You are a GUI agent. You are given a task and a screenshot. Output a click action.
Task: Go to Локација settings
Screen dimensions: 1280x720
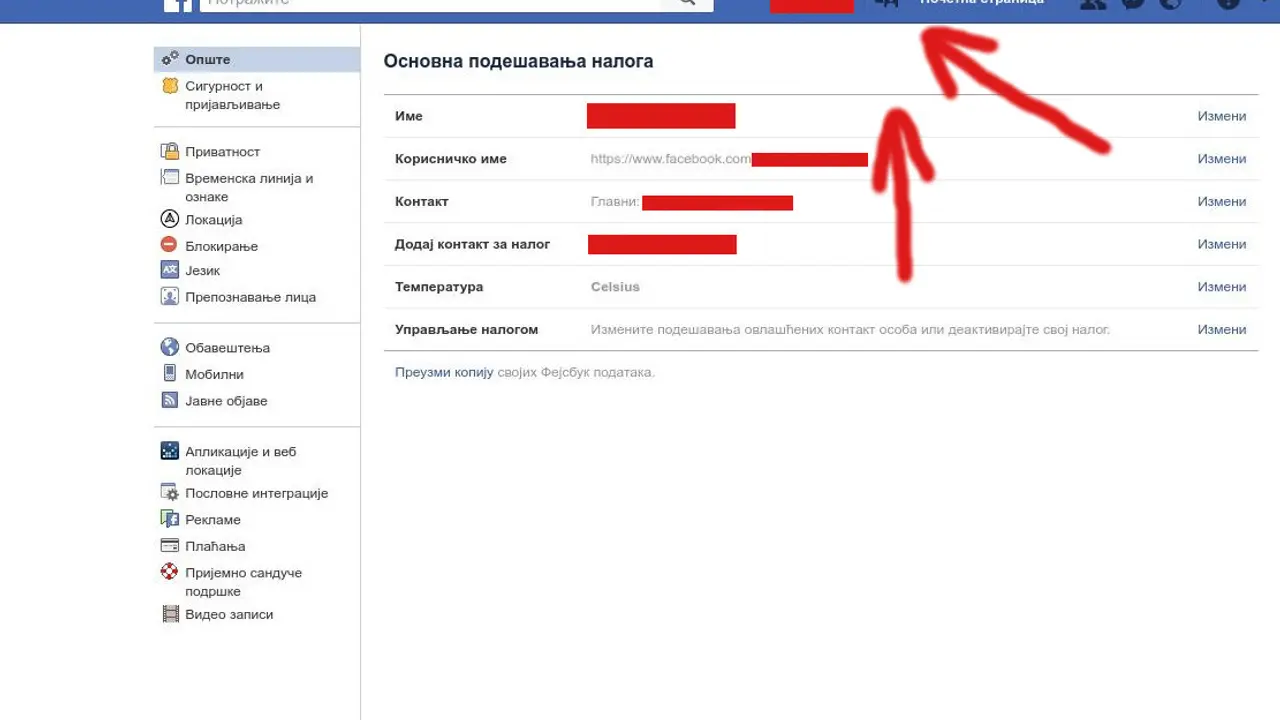coord(213,220)
